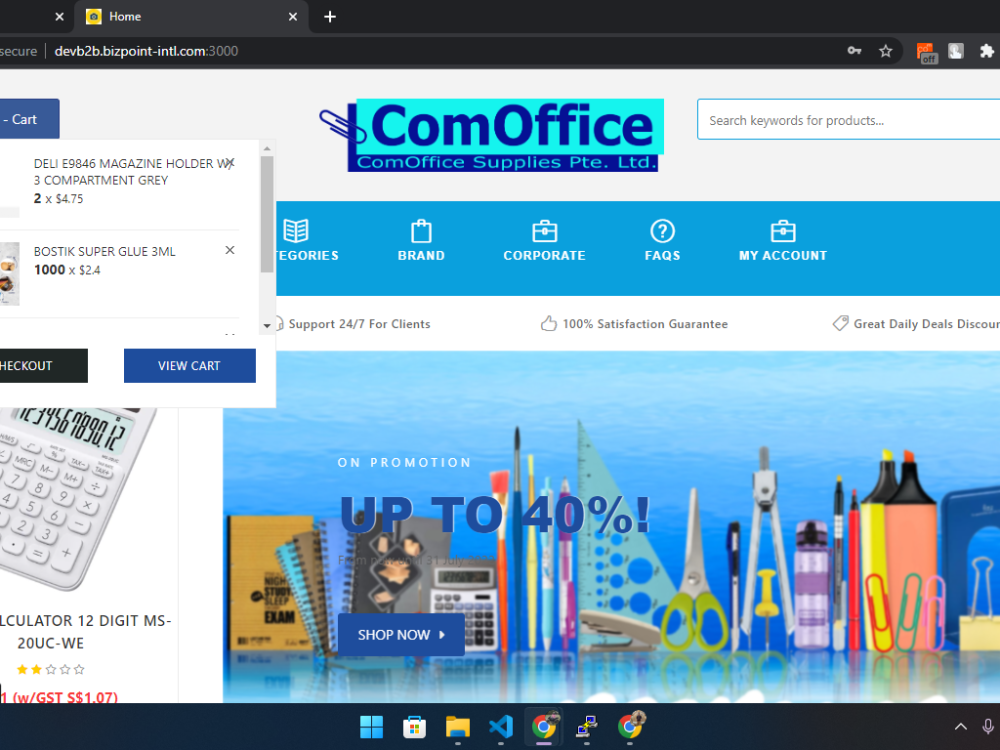Click in the product search keywords field

(x=848, y=119)
